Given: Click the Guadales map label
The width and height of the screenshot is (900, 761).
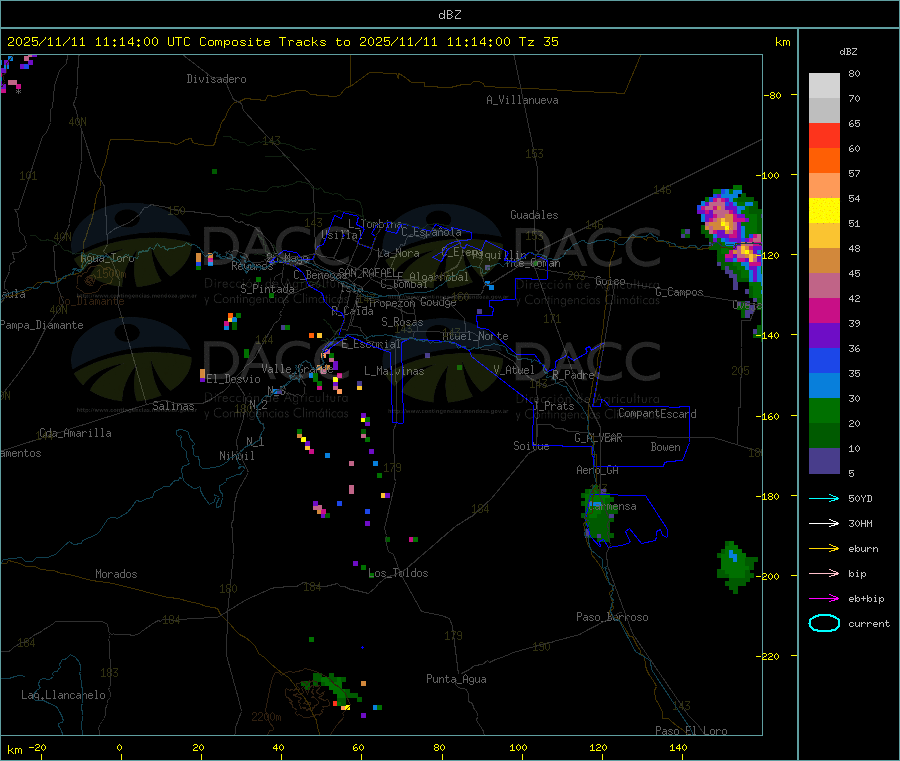Looking at the screenshot, I should coord(534,215).
